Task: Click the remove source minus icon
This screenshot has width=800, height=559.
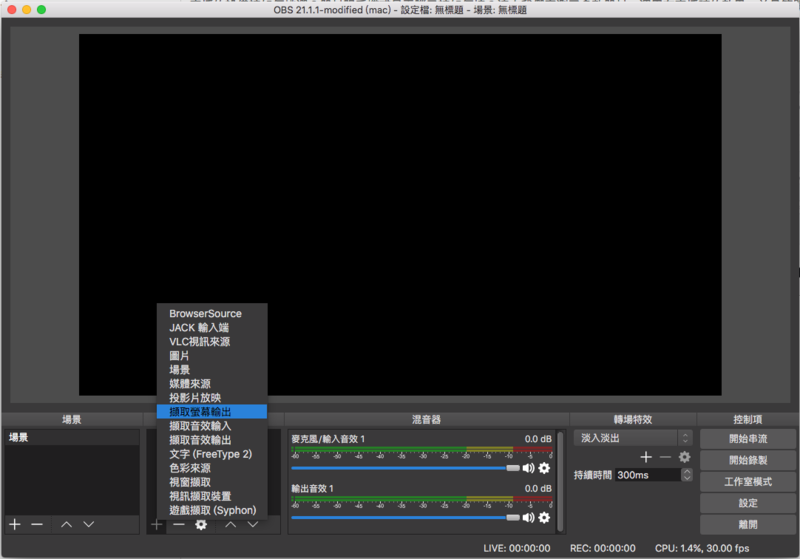Action: coord(178,524)
